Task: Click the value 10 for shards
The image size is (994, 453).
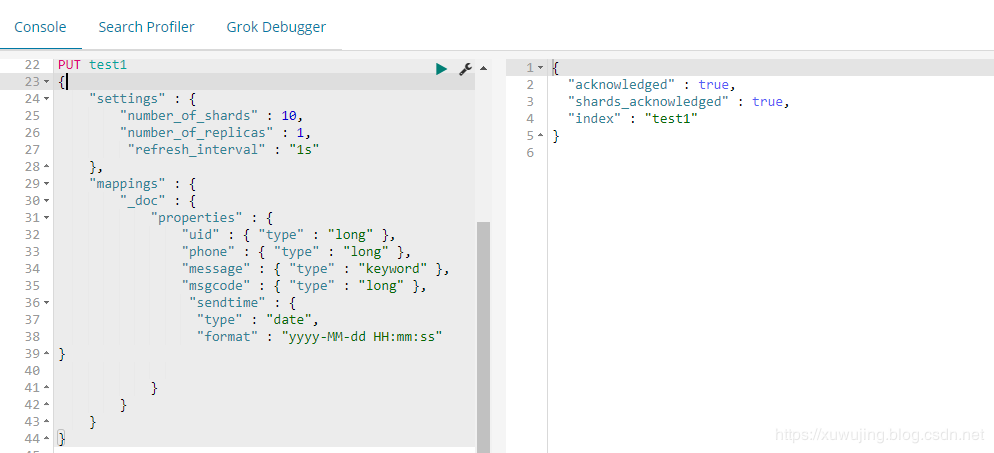Action: pos(288,116)
